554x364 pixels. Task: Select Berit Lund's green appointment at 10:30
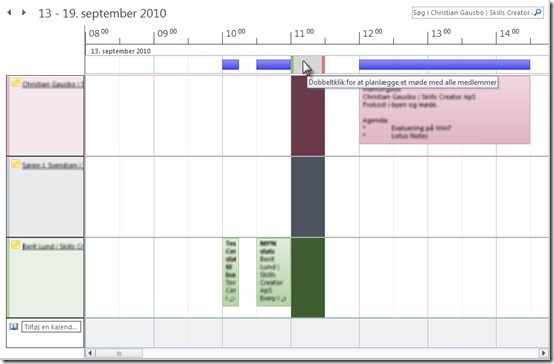(273, 272)
